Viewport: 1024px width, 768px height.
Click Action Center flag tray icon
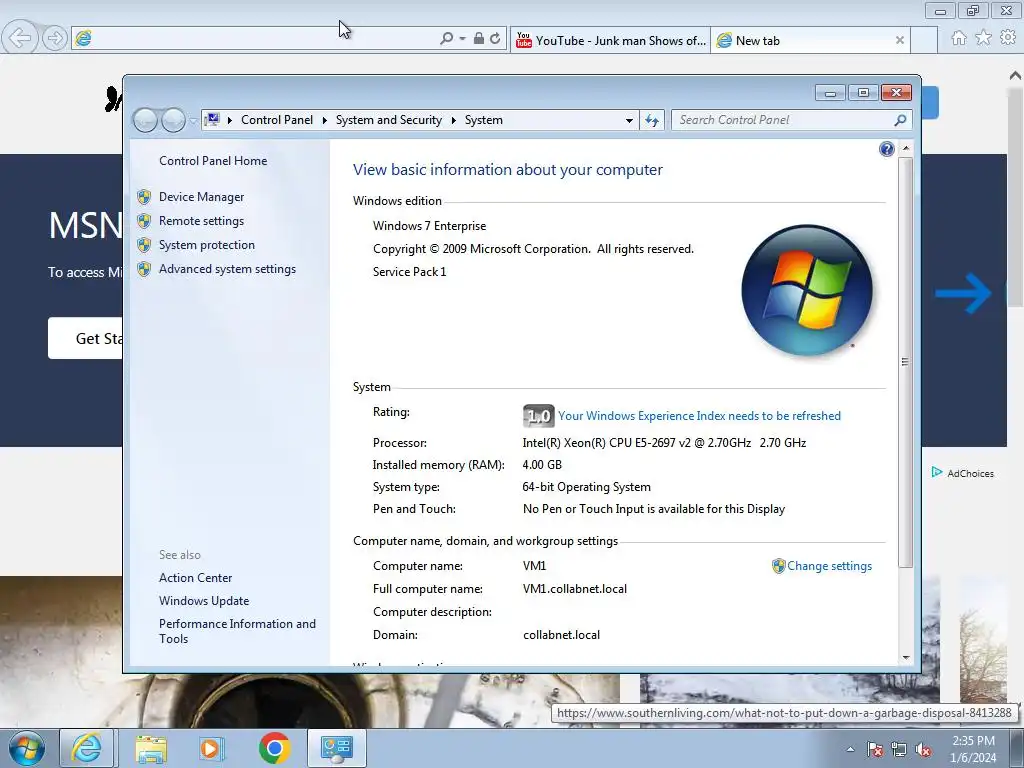pyautogui.click(x=875, y=749)
